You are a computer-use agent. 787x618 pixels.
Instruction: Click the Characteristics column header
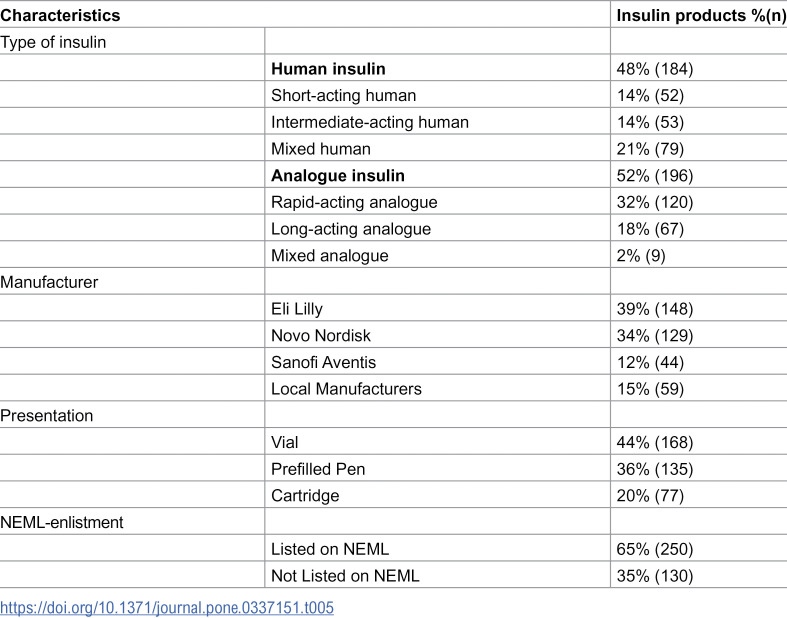[60, 16]
